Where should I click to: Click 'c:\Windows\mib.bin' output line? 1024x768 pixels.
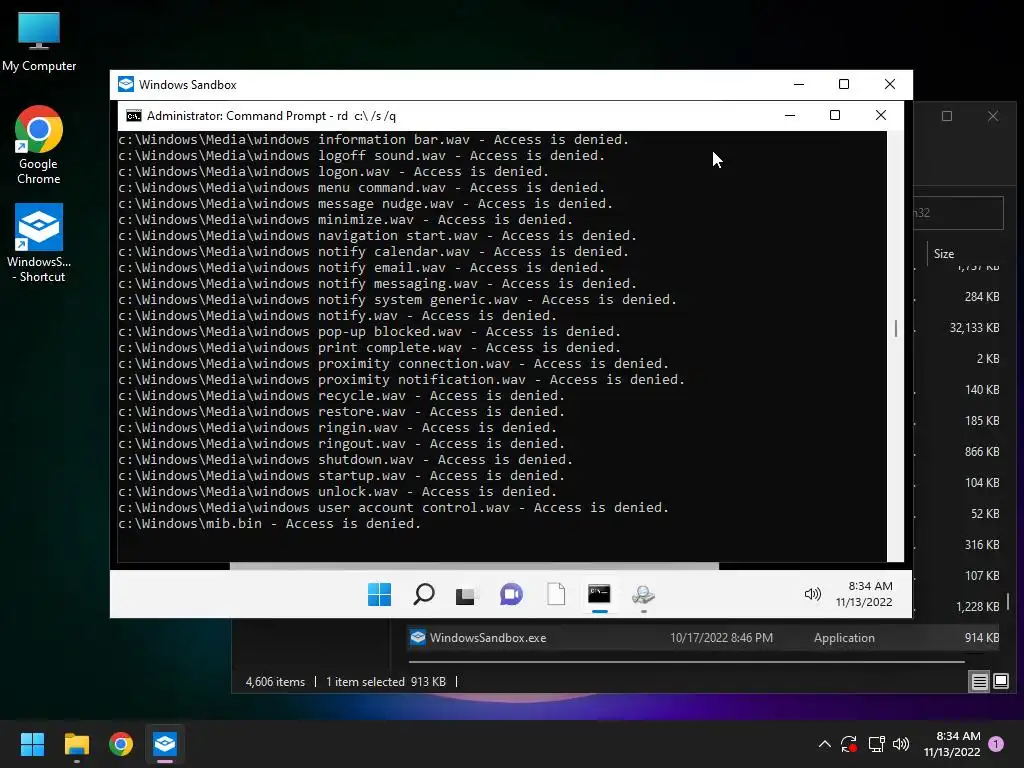point(269,524)
